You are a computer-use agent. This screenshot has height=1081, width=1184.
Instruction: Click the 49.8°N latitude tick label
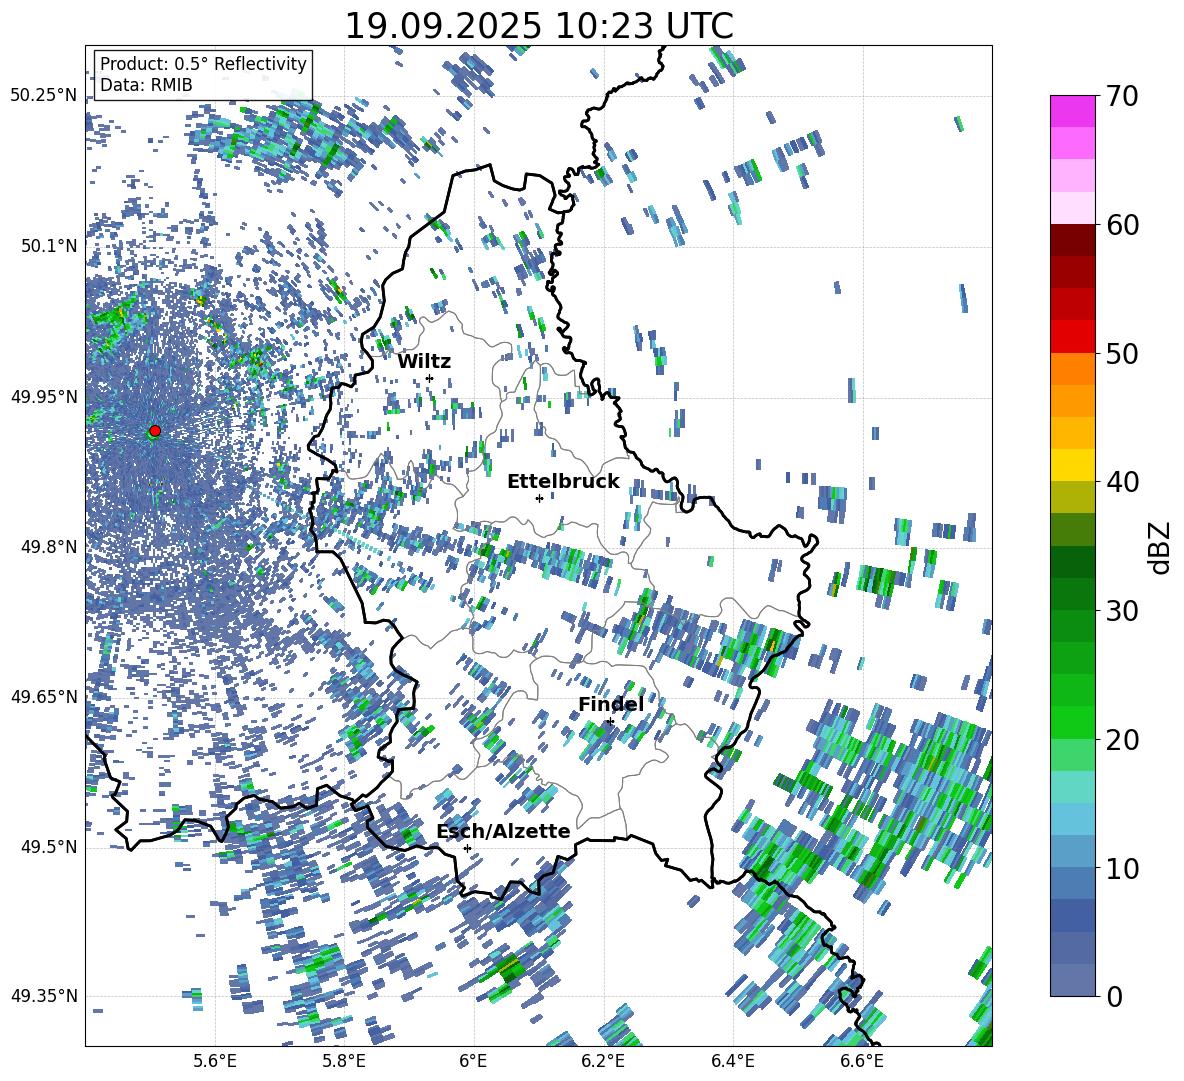tap(48, 547)
